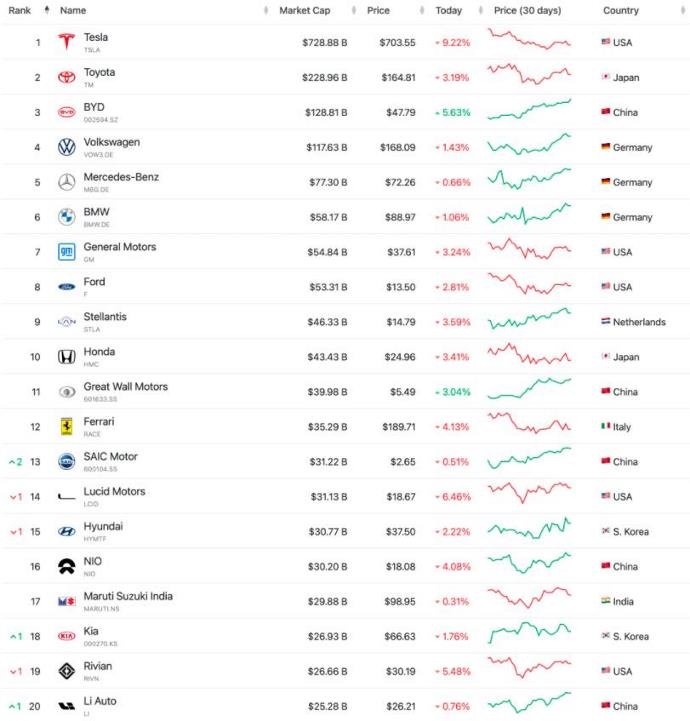
Task: Sort by Today percentage change
Action: click(x=449, y=10)
